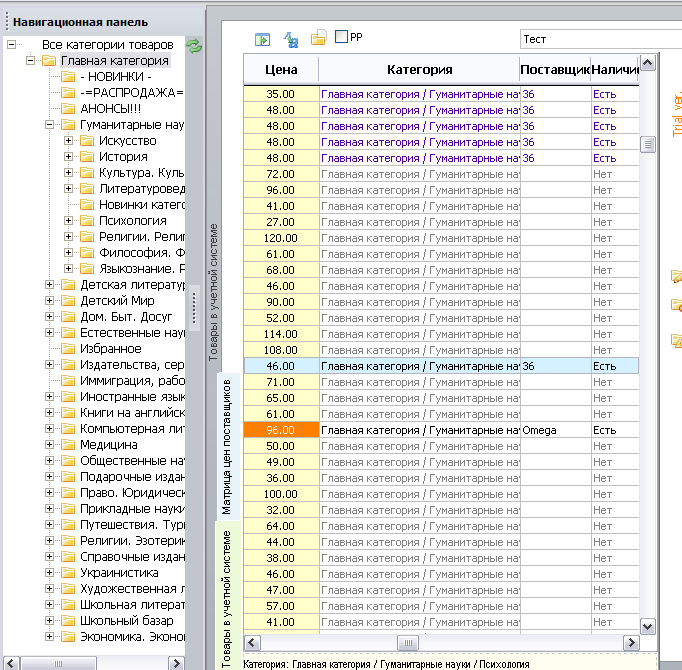Click the Культура folder icon
The height and width of the screenshot is (670, 682).
point(87,173)
